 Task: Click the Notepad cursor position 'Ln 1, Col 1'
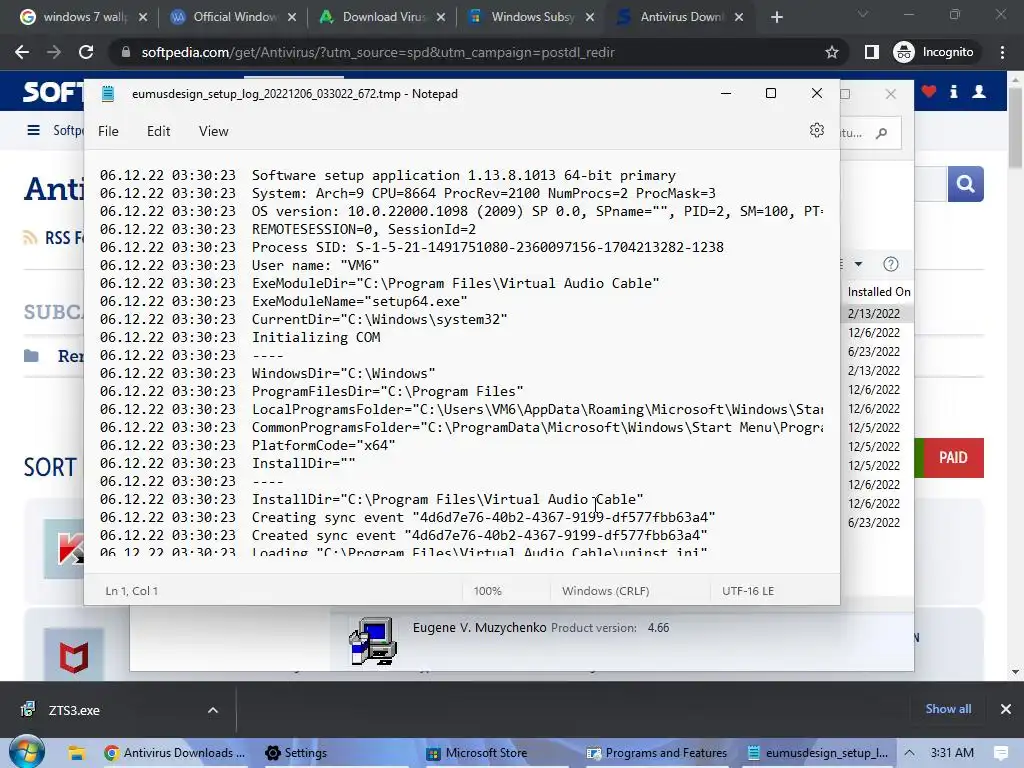(132, 591)
